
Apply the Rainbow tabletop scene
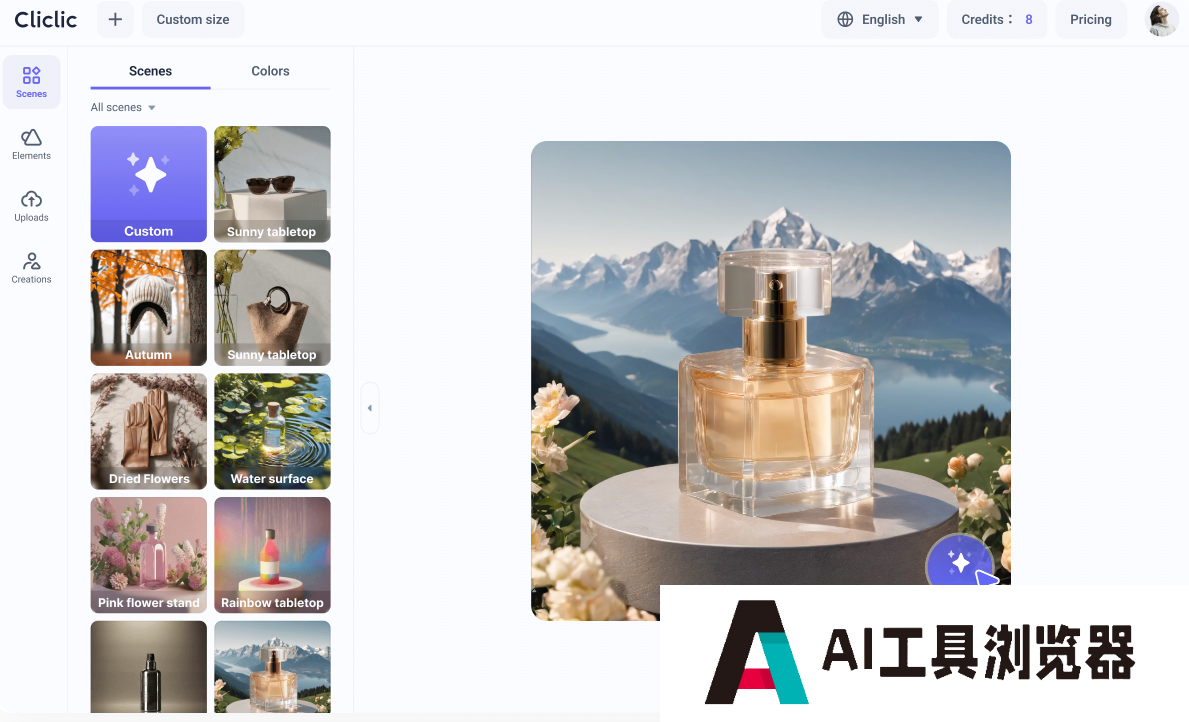coord(272,555)
